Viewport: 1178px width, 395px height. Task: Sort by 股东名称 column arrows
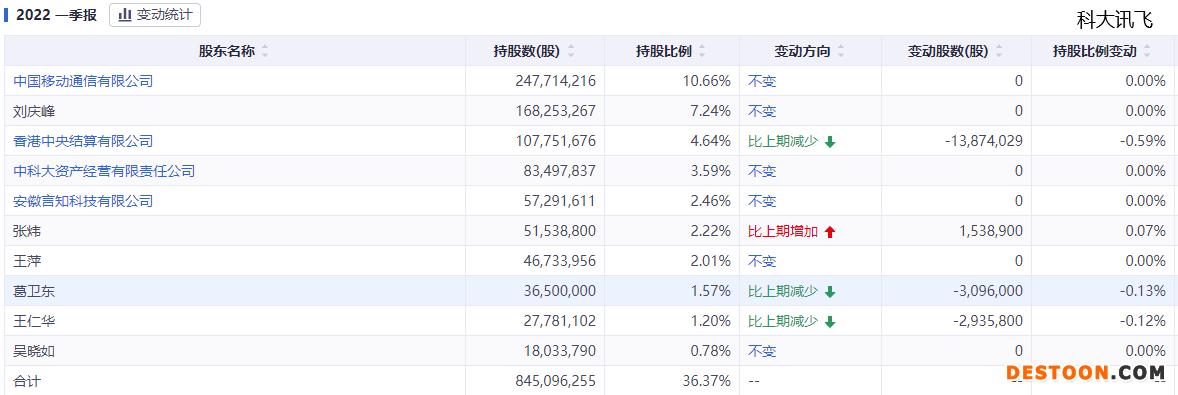tap(264, 52)
